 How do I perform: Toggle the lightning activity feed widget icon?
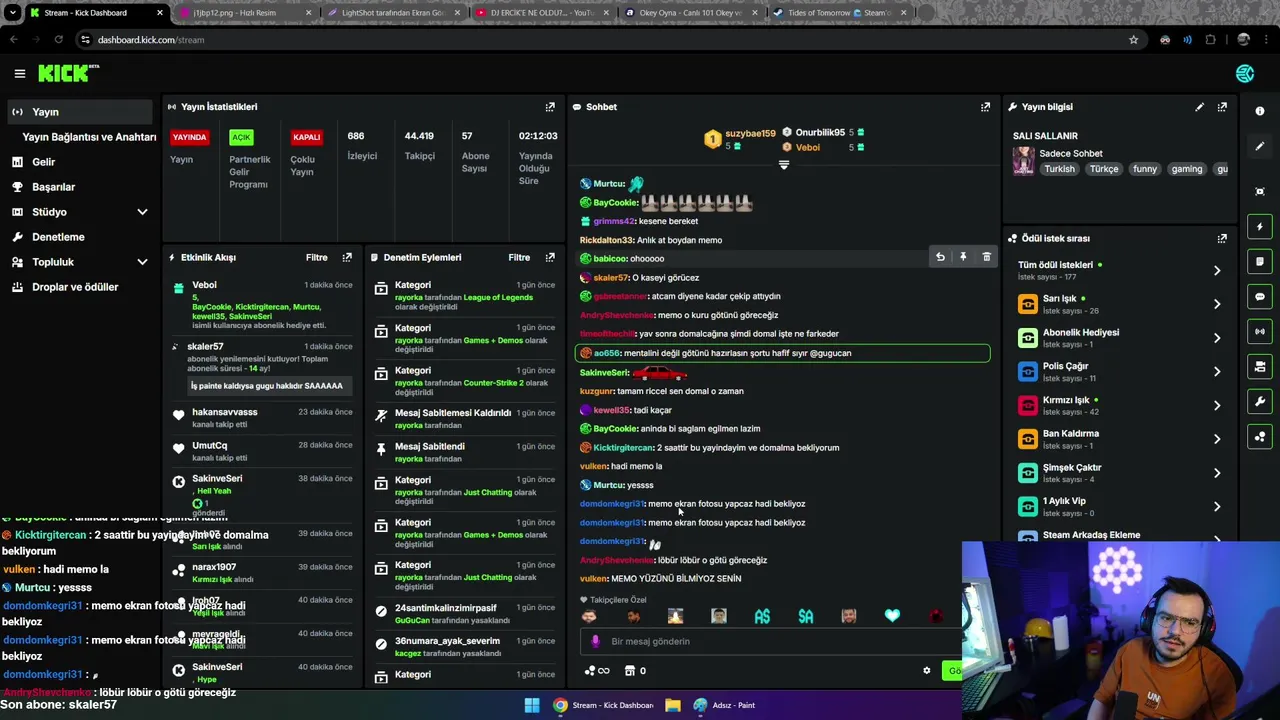(x=1260, y=227)
